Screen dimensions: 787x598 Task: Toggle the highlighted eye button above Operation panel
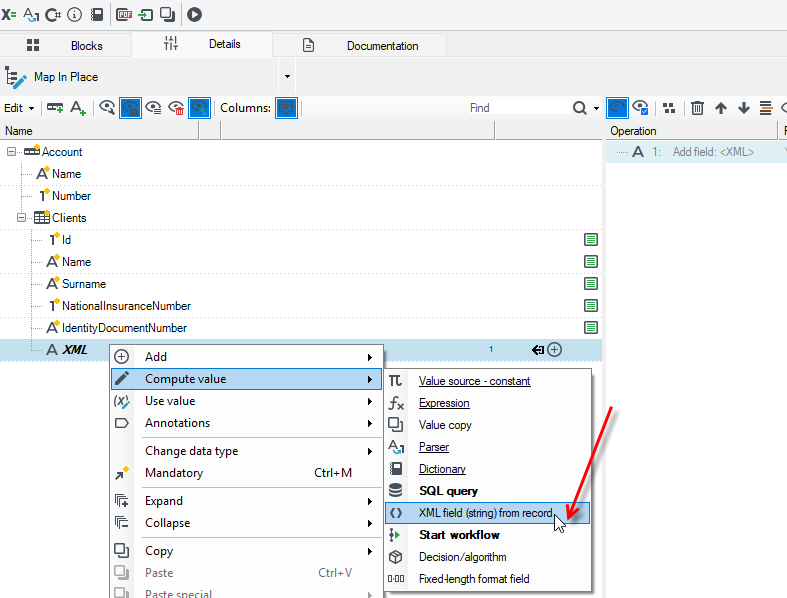pos(617,108)
